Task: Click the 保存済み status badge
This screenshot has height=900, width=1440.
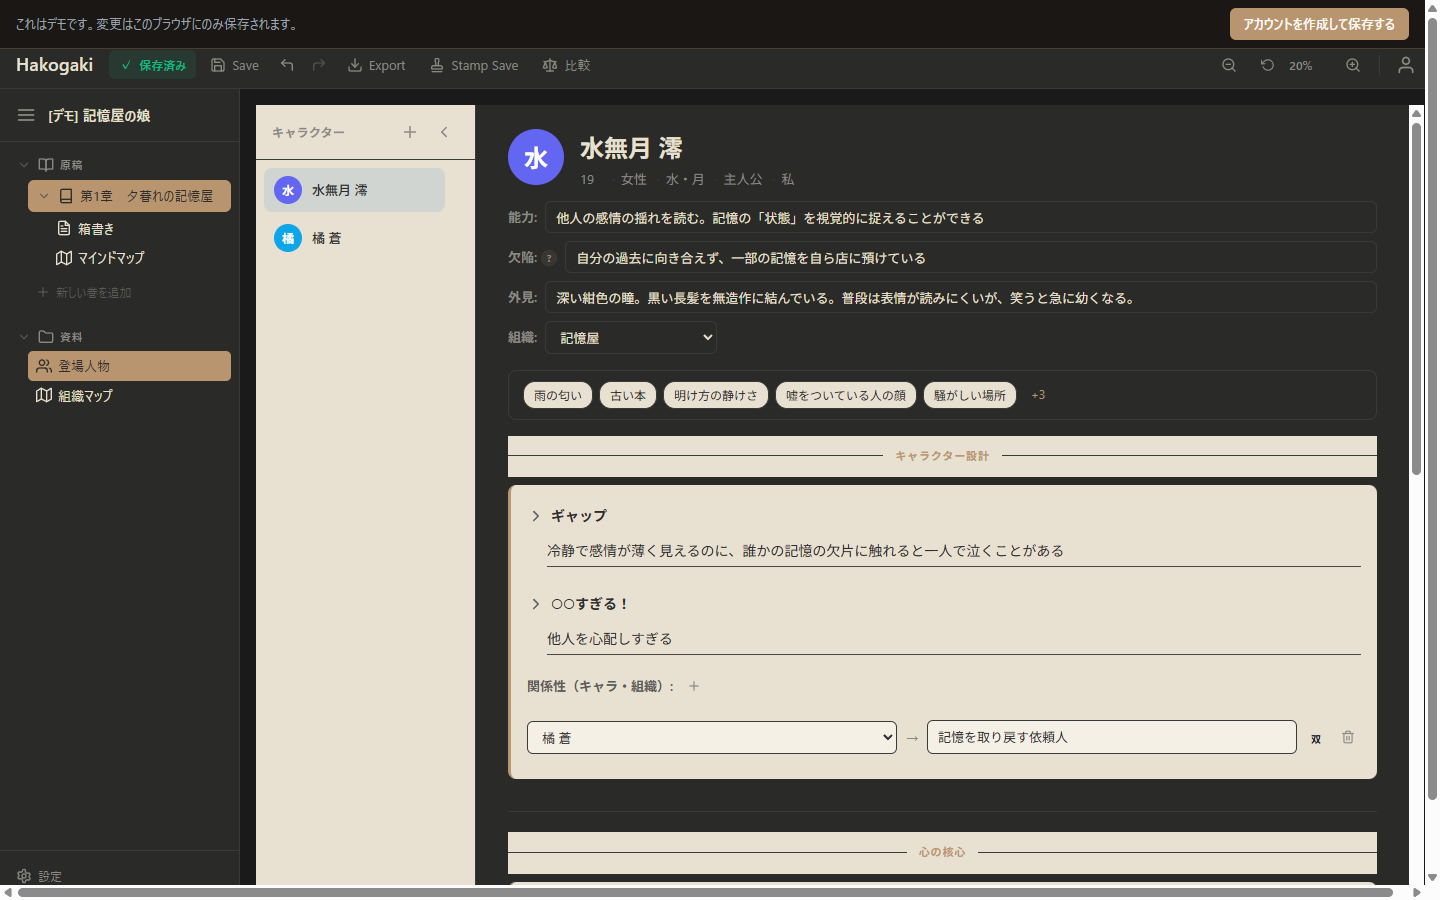Action: click(x=153, y=65)
